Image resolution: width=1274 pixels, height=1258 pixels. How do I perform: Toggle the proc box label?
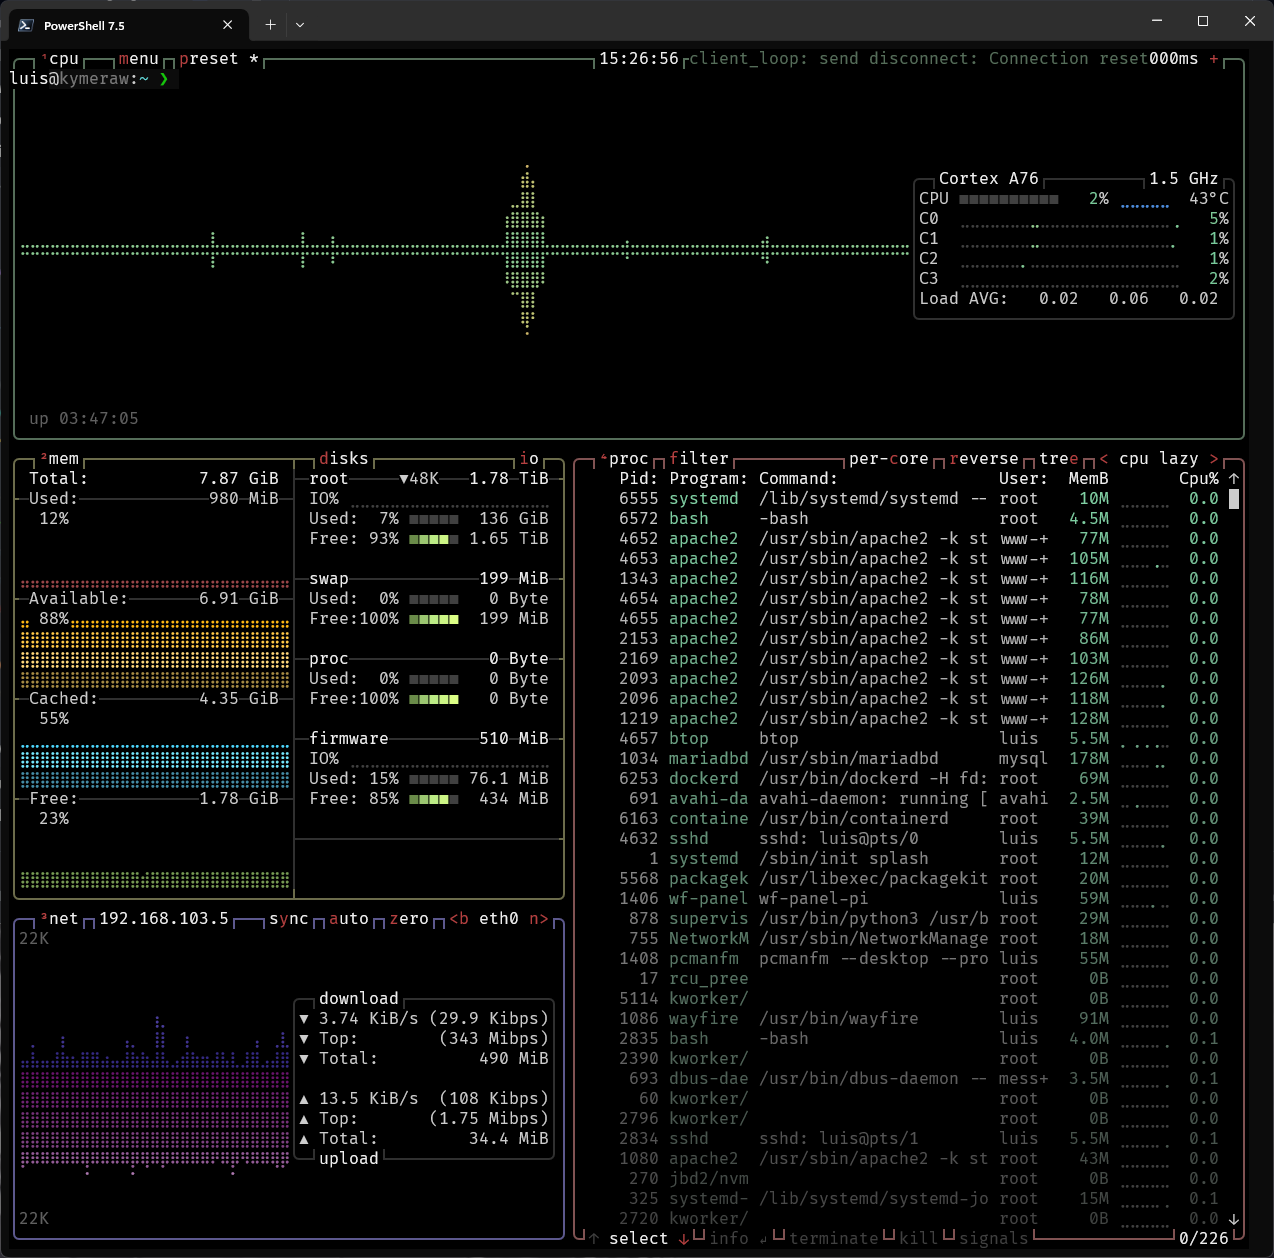[624, 459]
